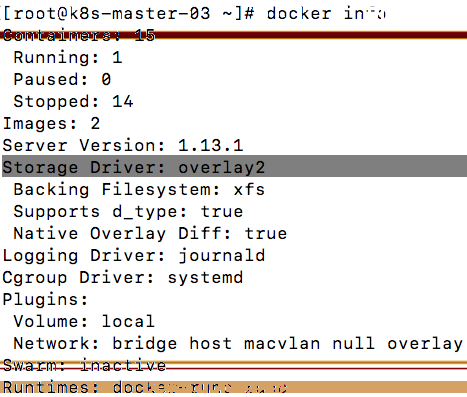Click the Running: 1 line
467x397 pixels.
68,57
